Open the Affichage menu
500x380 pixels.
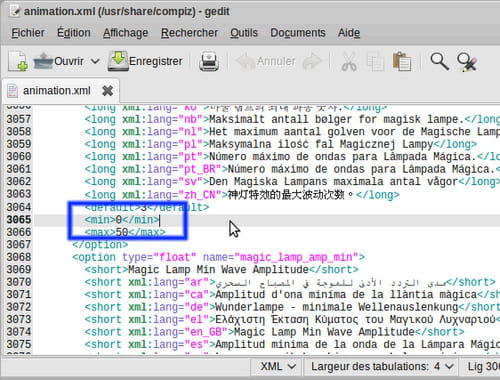click(x=126, y=33)
